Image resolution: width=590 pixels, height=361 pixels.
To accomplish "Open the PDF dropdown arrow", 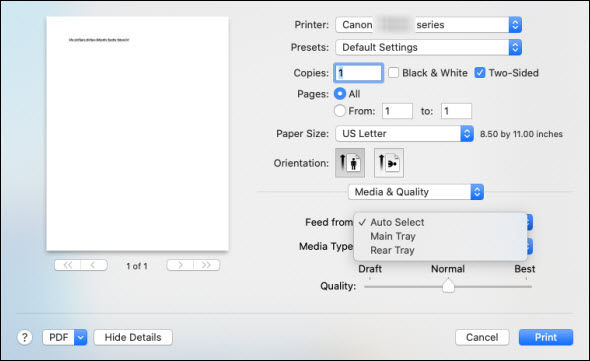I will [81, 337].
